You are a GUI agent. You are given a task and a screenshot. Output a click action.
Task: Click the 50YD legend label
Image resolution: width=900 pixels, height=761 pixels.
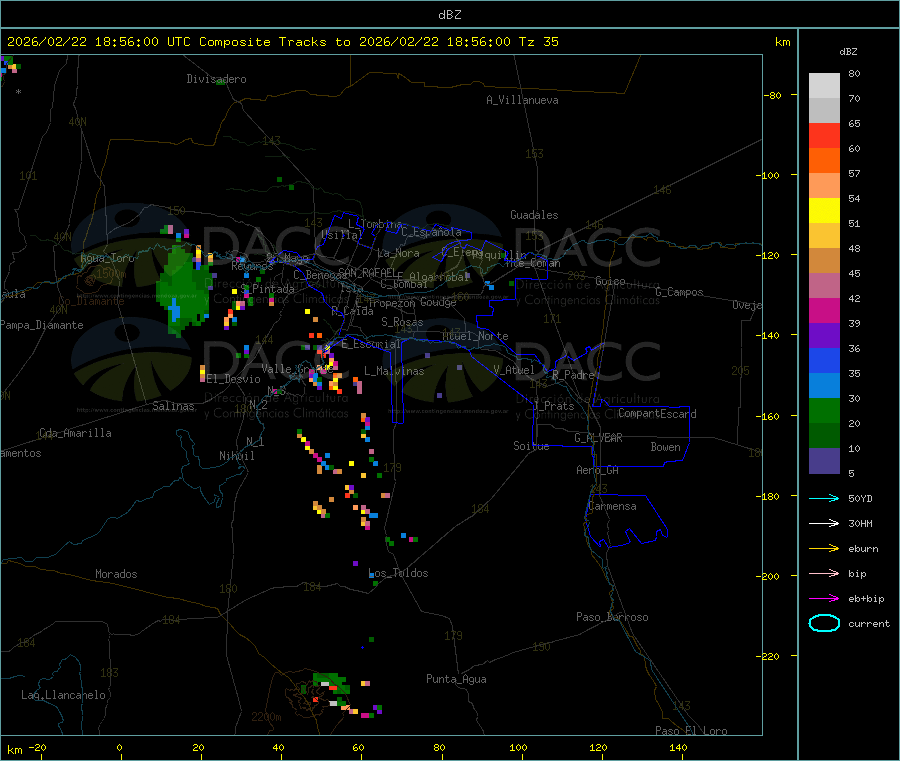click(860, 498)
